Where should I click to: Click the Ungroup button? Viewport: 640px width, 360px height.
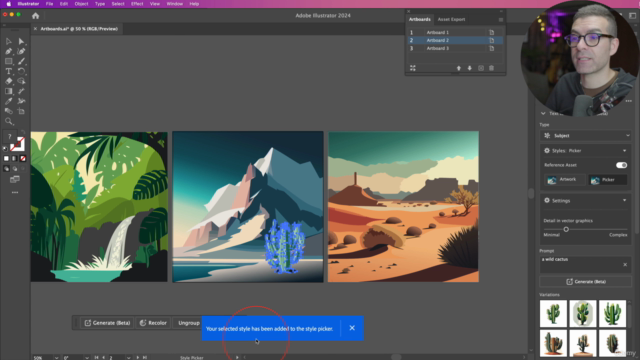click(188, 323)
